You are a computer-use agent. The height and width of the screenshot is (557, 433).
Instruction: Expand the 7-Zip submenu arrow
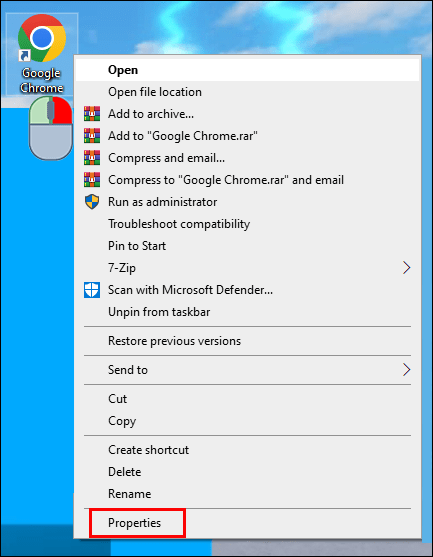click(x=406, y=268)
